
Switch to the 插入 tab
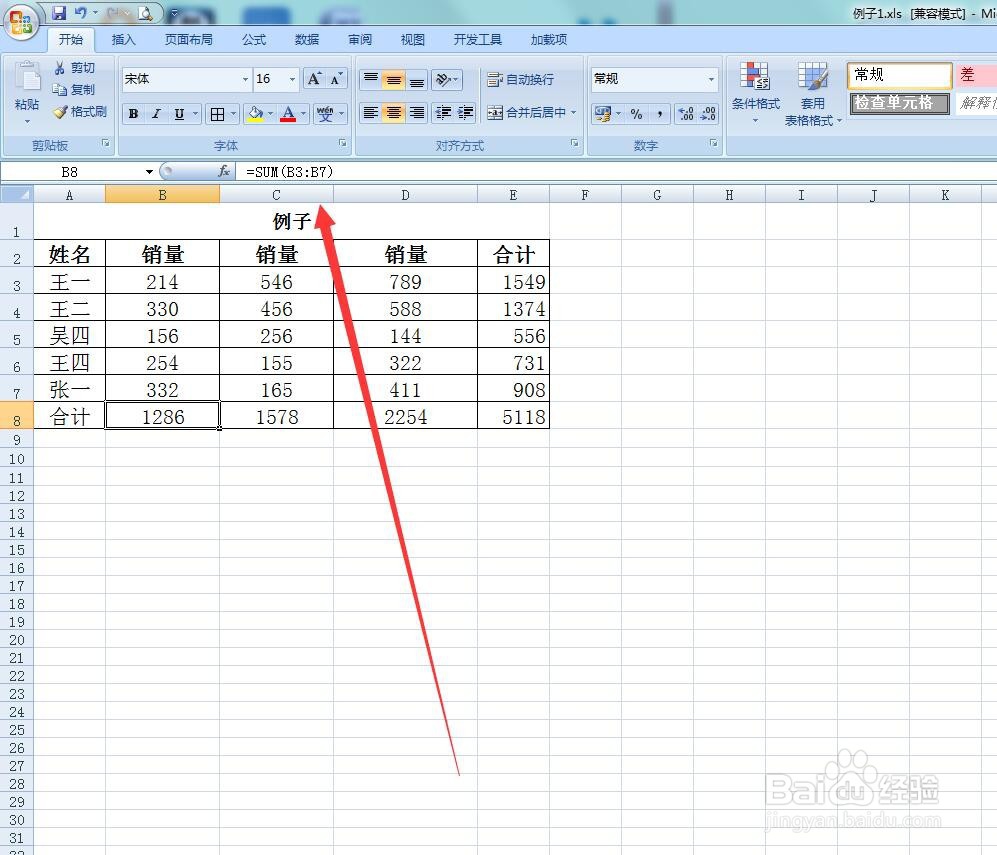pyautogui.click(x=123, y=39)
